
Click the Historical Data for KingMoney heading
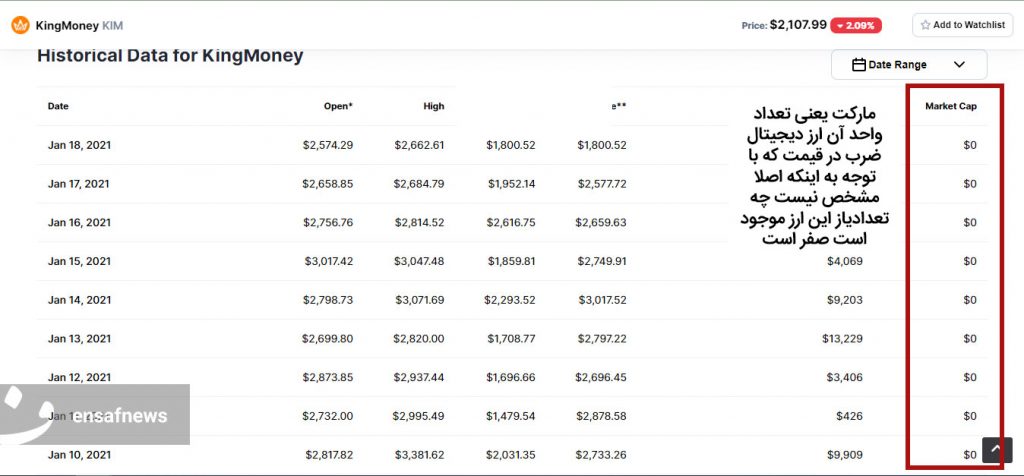[x=170, y=56]
